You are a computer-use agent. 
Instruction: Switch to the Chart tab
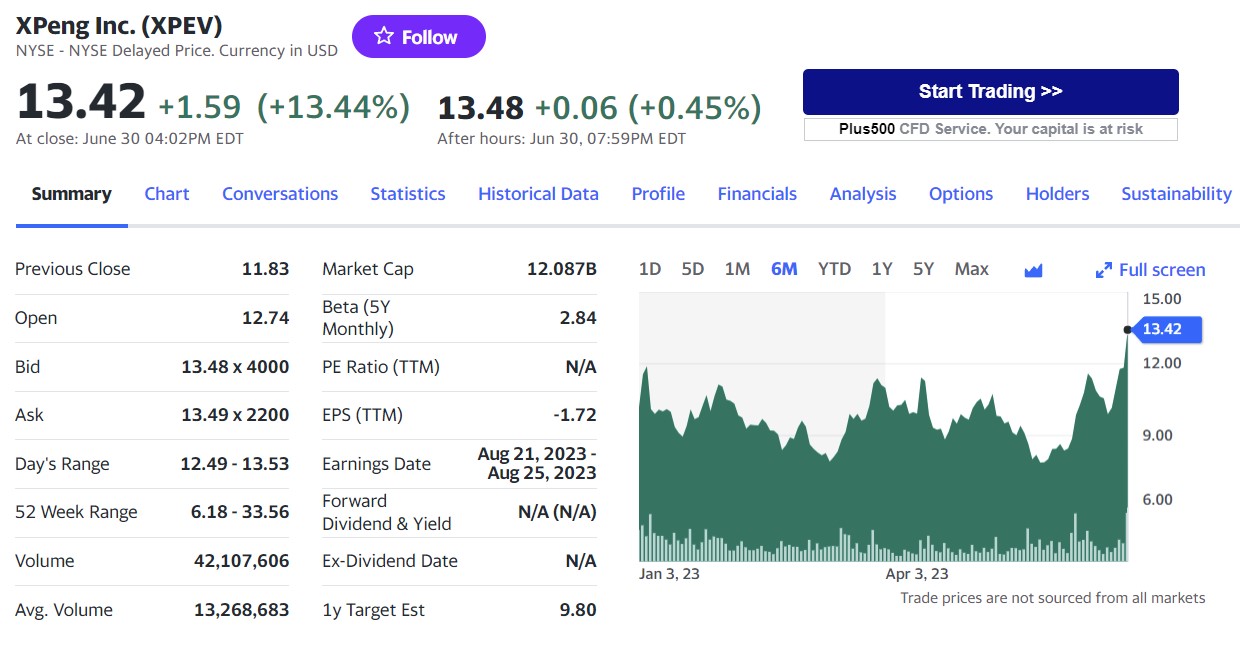point(167,194)
